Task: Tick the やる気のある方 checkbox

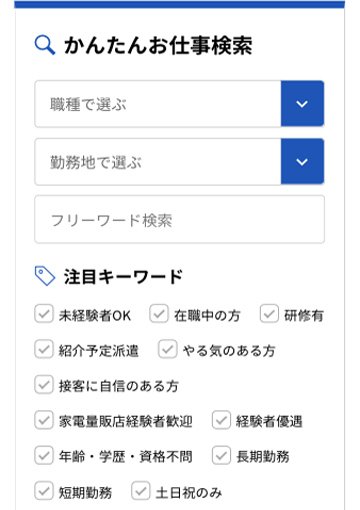Action: coord(167,349)
